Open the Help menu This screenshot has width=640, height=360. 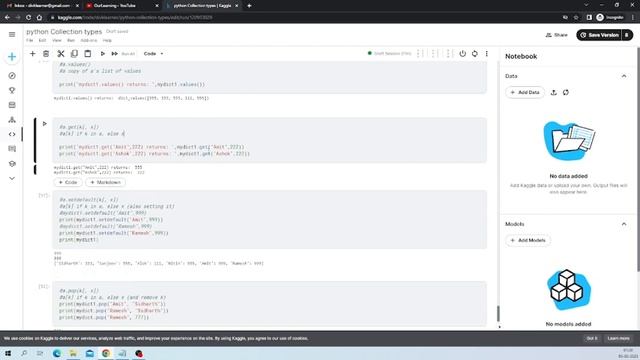tap(107, 40)
